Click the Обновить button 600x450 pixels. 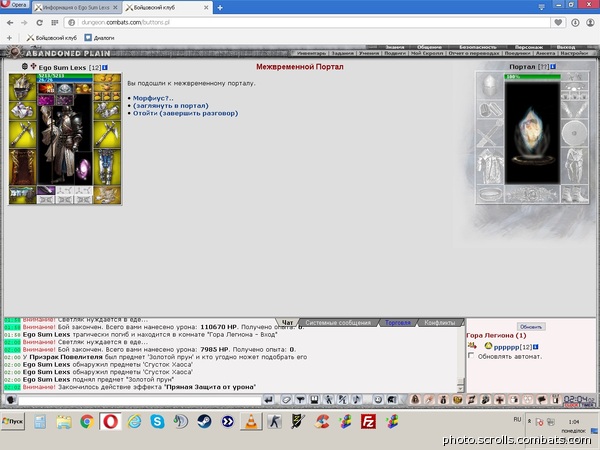(x=531, y=327)
